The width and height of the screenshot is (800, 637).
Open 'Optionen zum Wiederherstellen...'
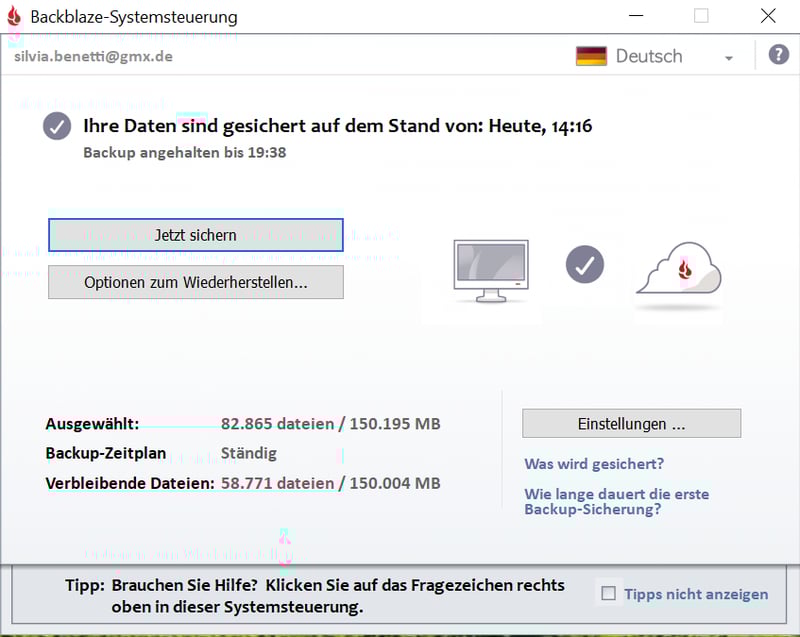196,282
